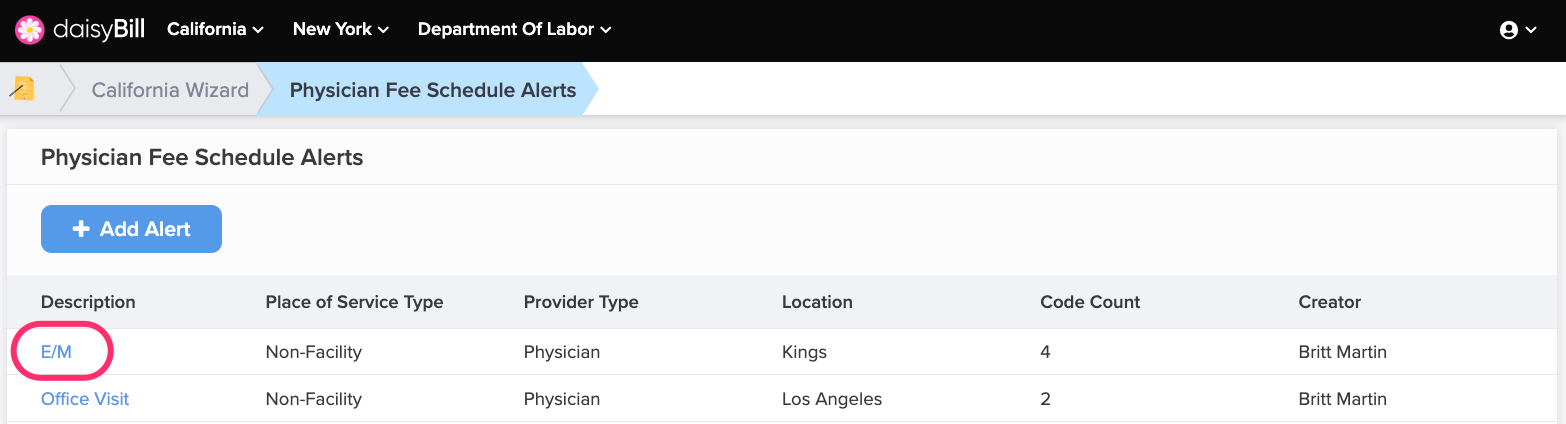Click the Description column header
Image resolution: width=1566 pixels, height=424 pixels.
(88, 302)
